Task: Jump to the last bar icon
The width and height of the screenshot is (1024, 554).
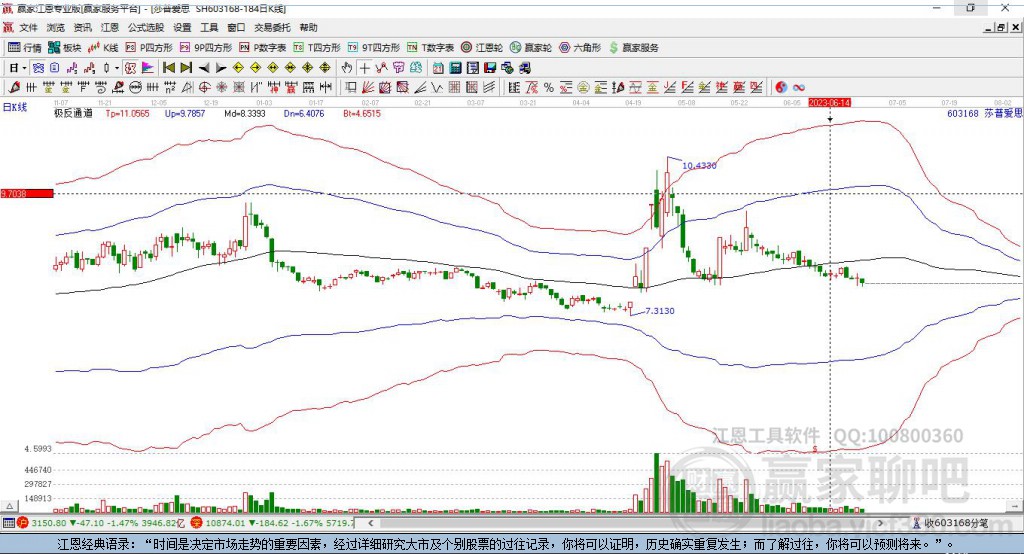Action: (x=186, y=68)
